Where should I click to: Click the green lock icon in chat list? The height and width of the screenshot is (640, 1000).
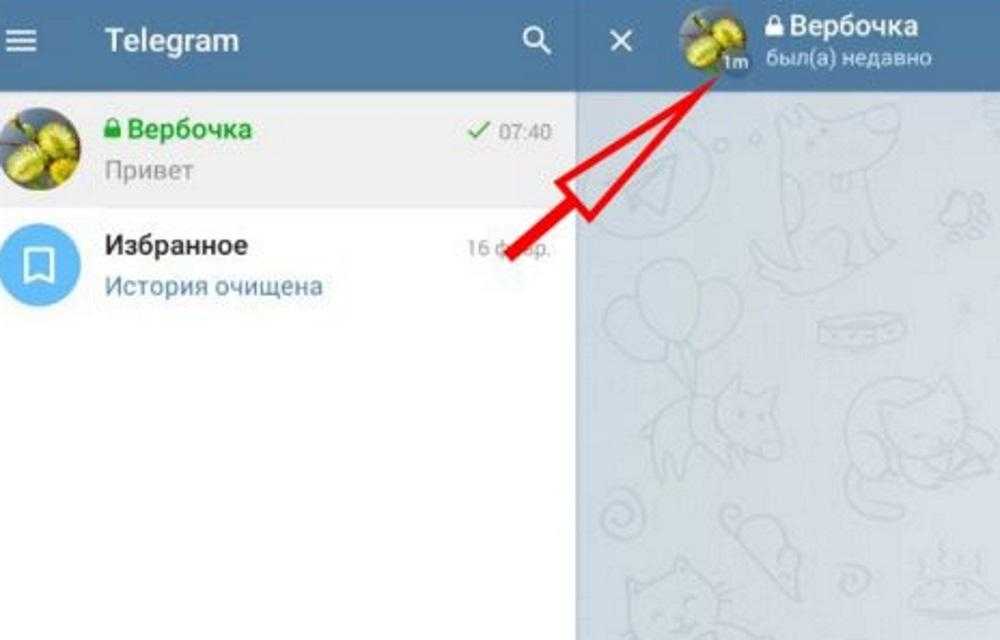coord(112,129)
